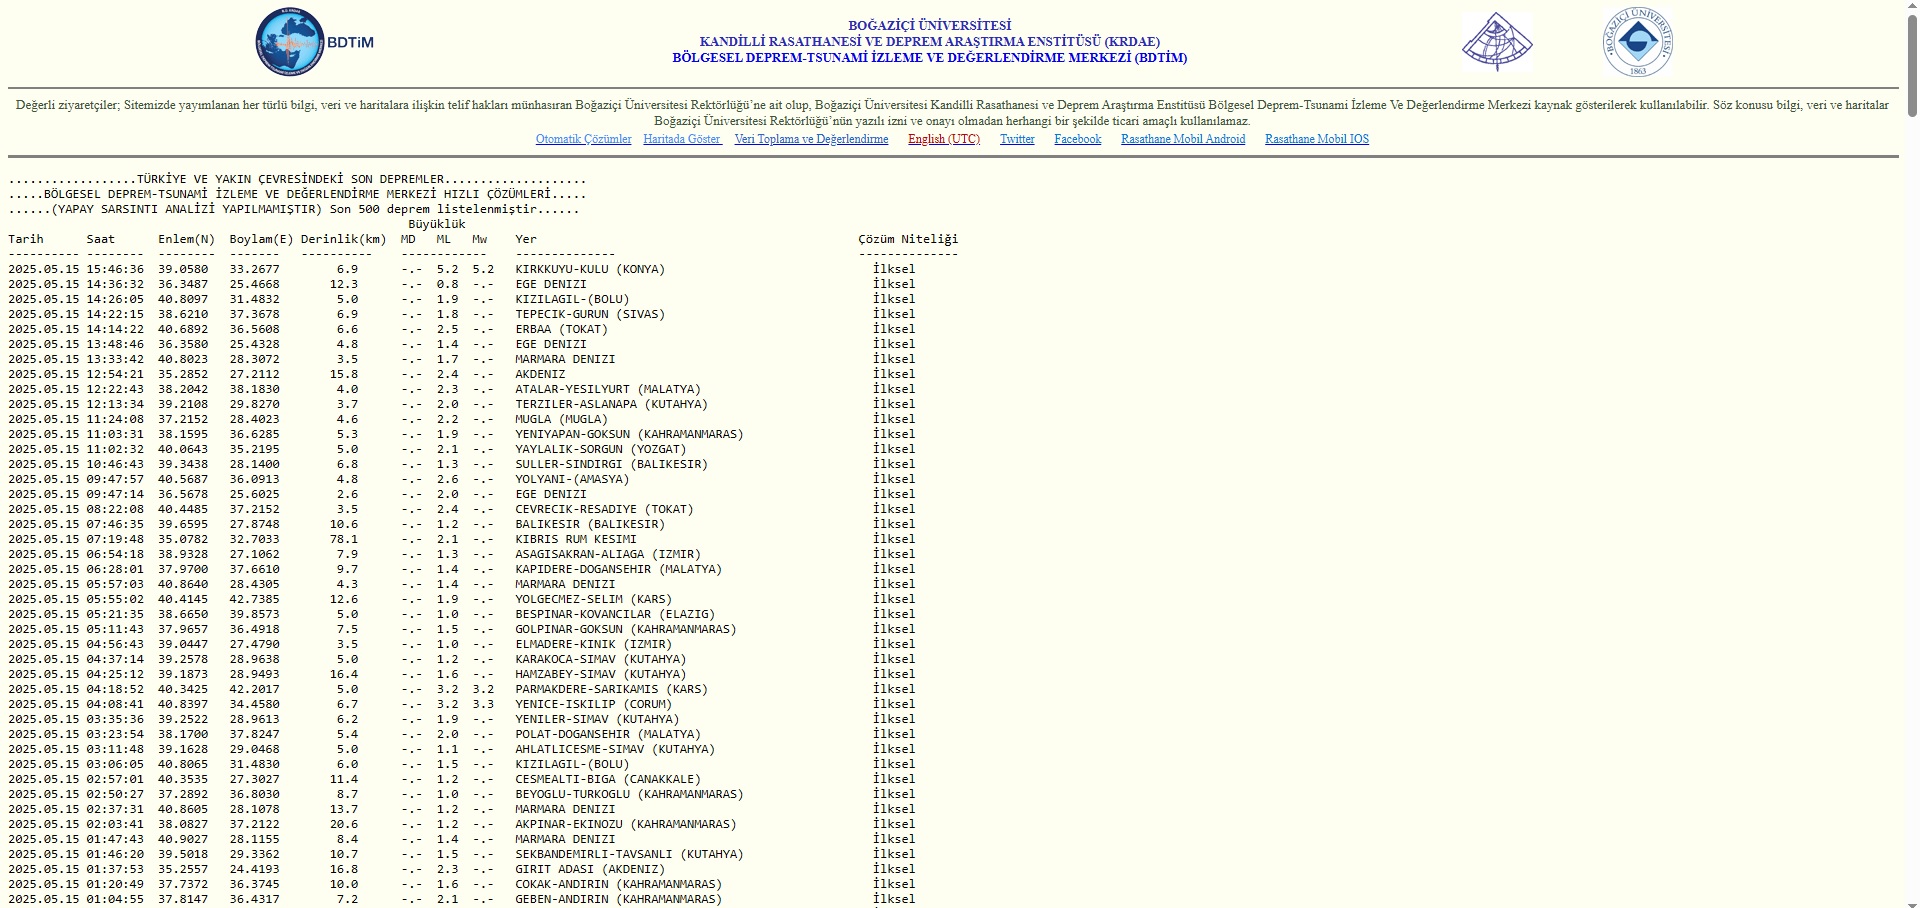1920x908 pixels.
Task: Click YENIYAPAN-GOKSUN (KAHRAMANMARAS) entry
Action: tap(630, 434)
